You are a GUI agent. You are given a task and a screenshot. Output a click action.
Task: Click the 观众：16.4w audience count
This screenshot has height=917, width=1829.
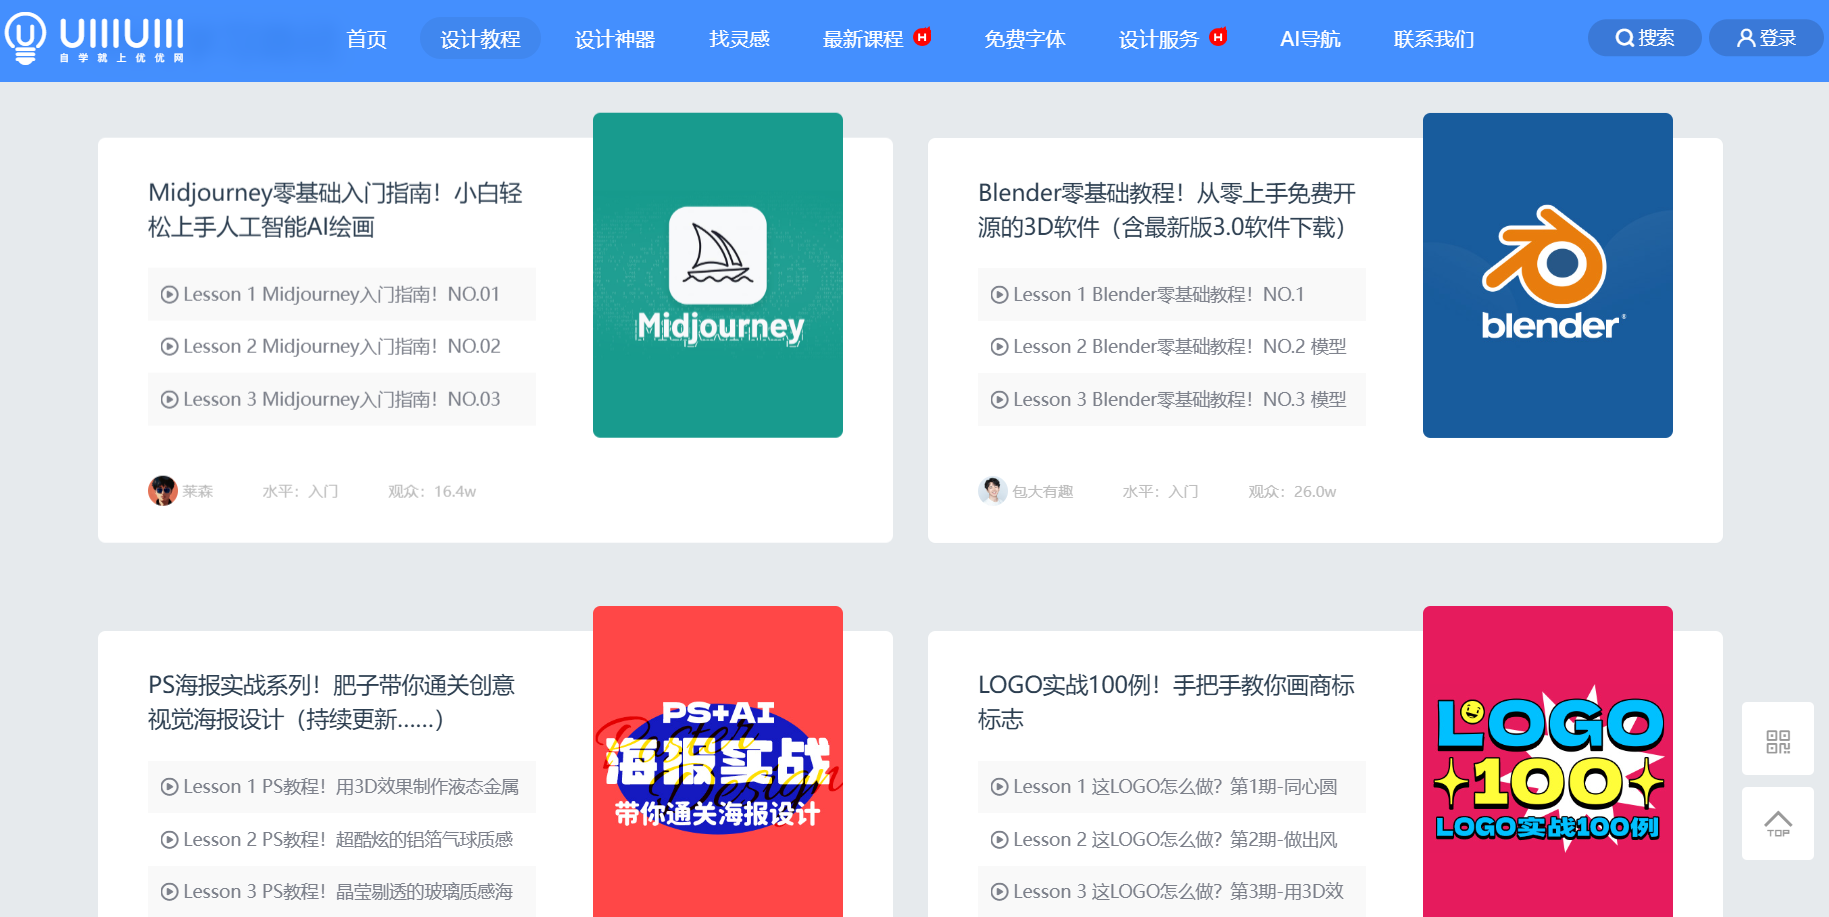click(432, 492)
